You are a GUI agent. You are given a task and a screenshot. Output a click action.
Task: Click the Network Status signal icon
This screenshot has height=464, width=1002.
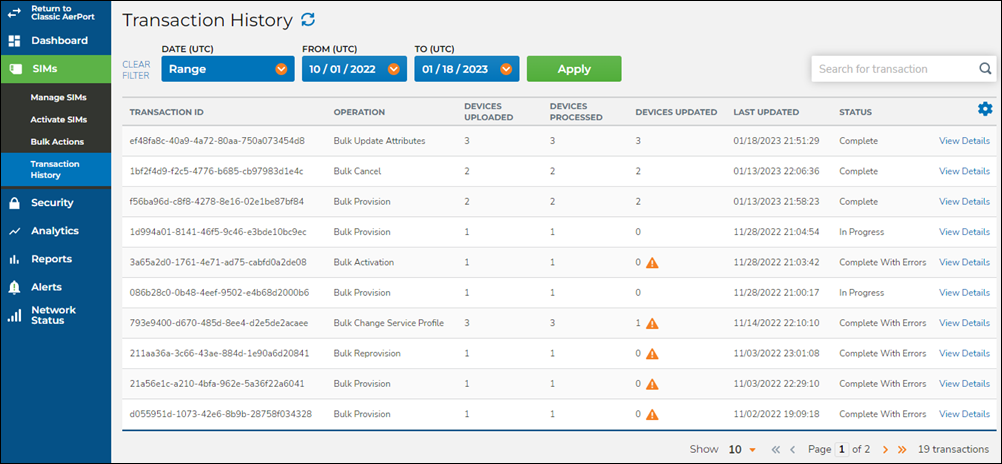coord(14,315)
